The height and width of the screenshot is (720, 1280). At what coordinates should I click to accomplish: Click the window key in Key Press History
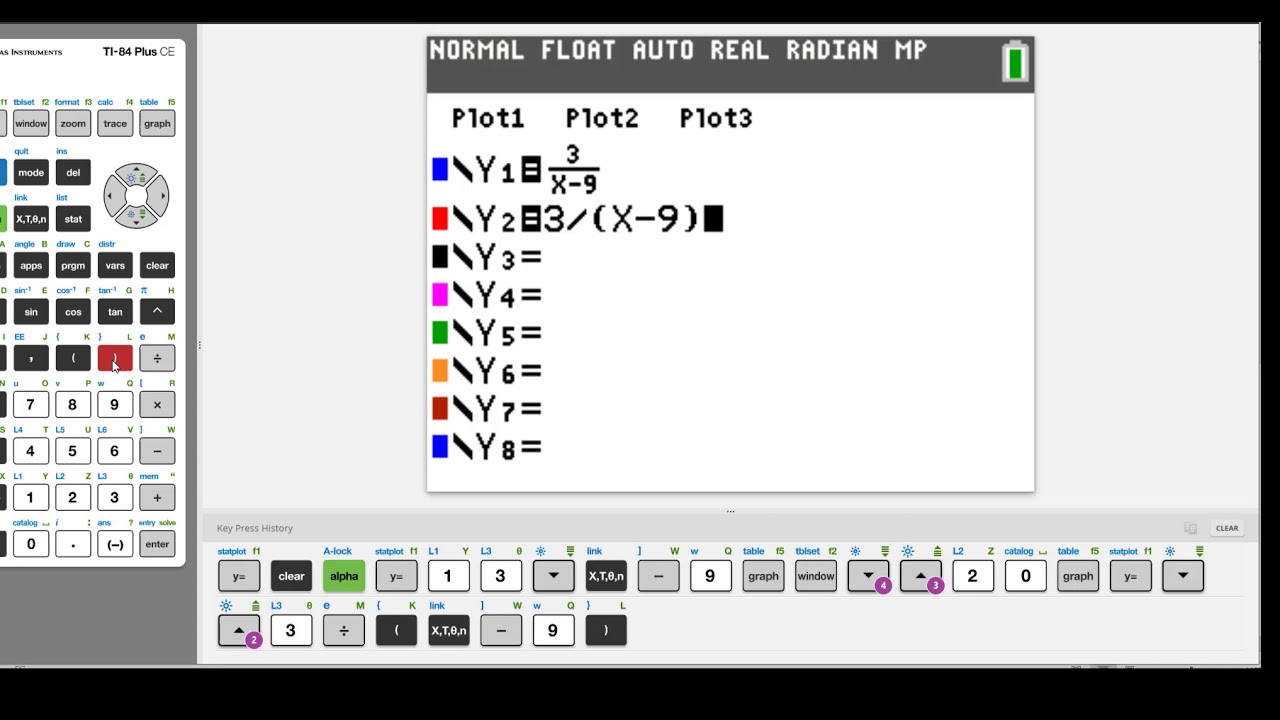click(816, 576)
